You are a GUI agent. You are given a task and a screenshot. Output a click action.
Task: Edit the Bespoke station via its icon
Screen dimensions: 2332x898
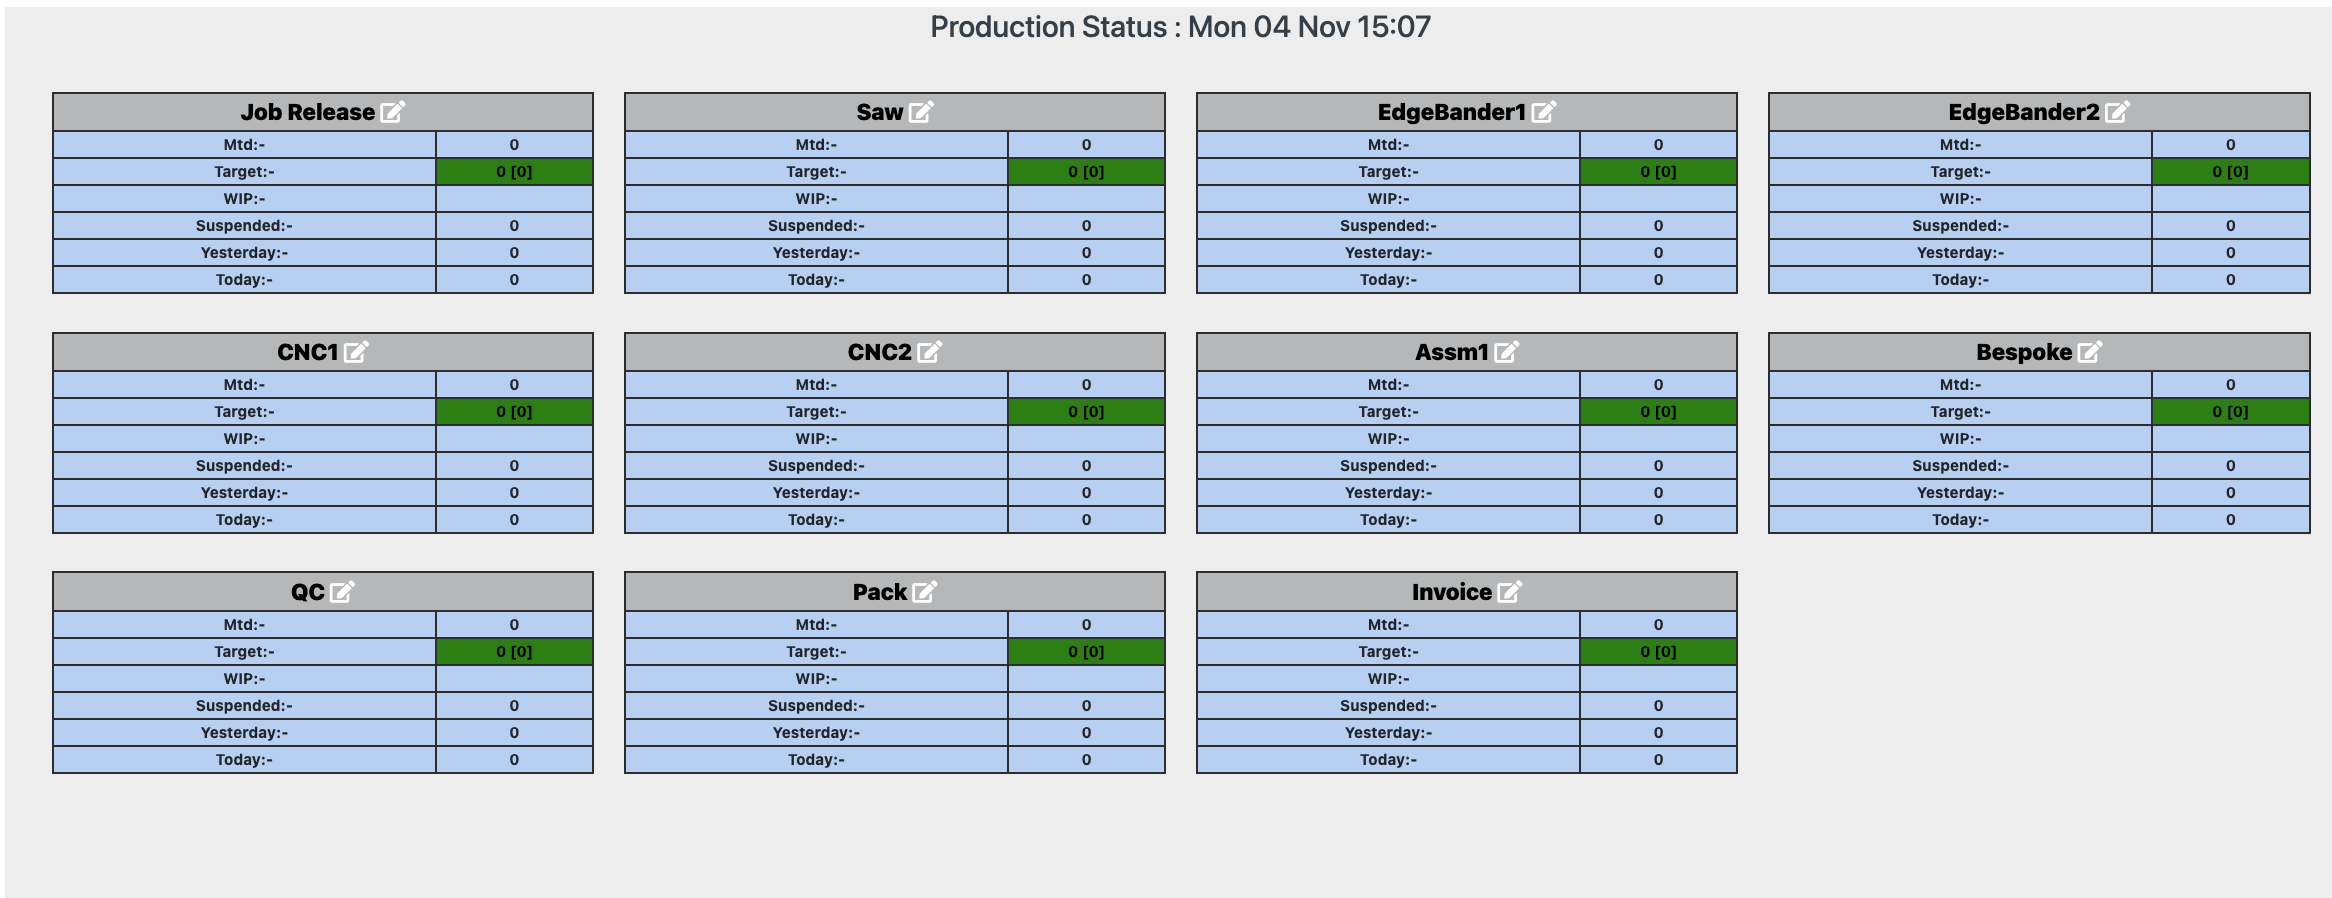pyautogui.click(x=2090, y=352)
